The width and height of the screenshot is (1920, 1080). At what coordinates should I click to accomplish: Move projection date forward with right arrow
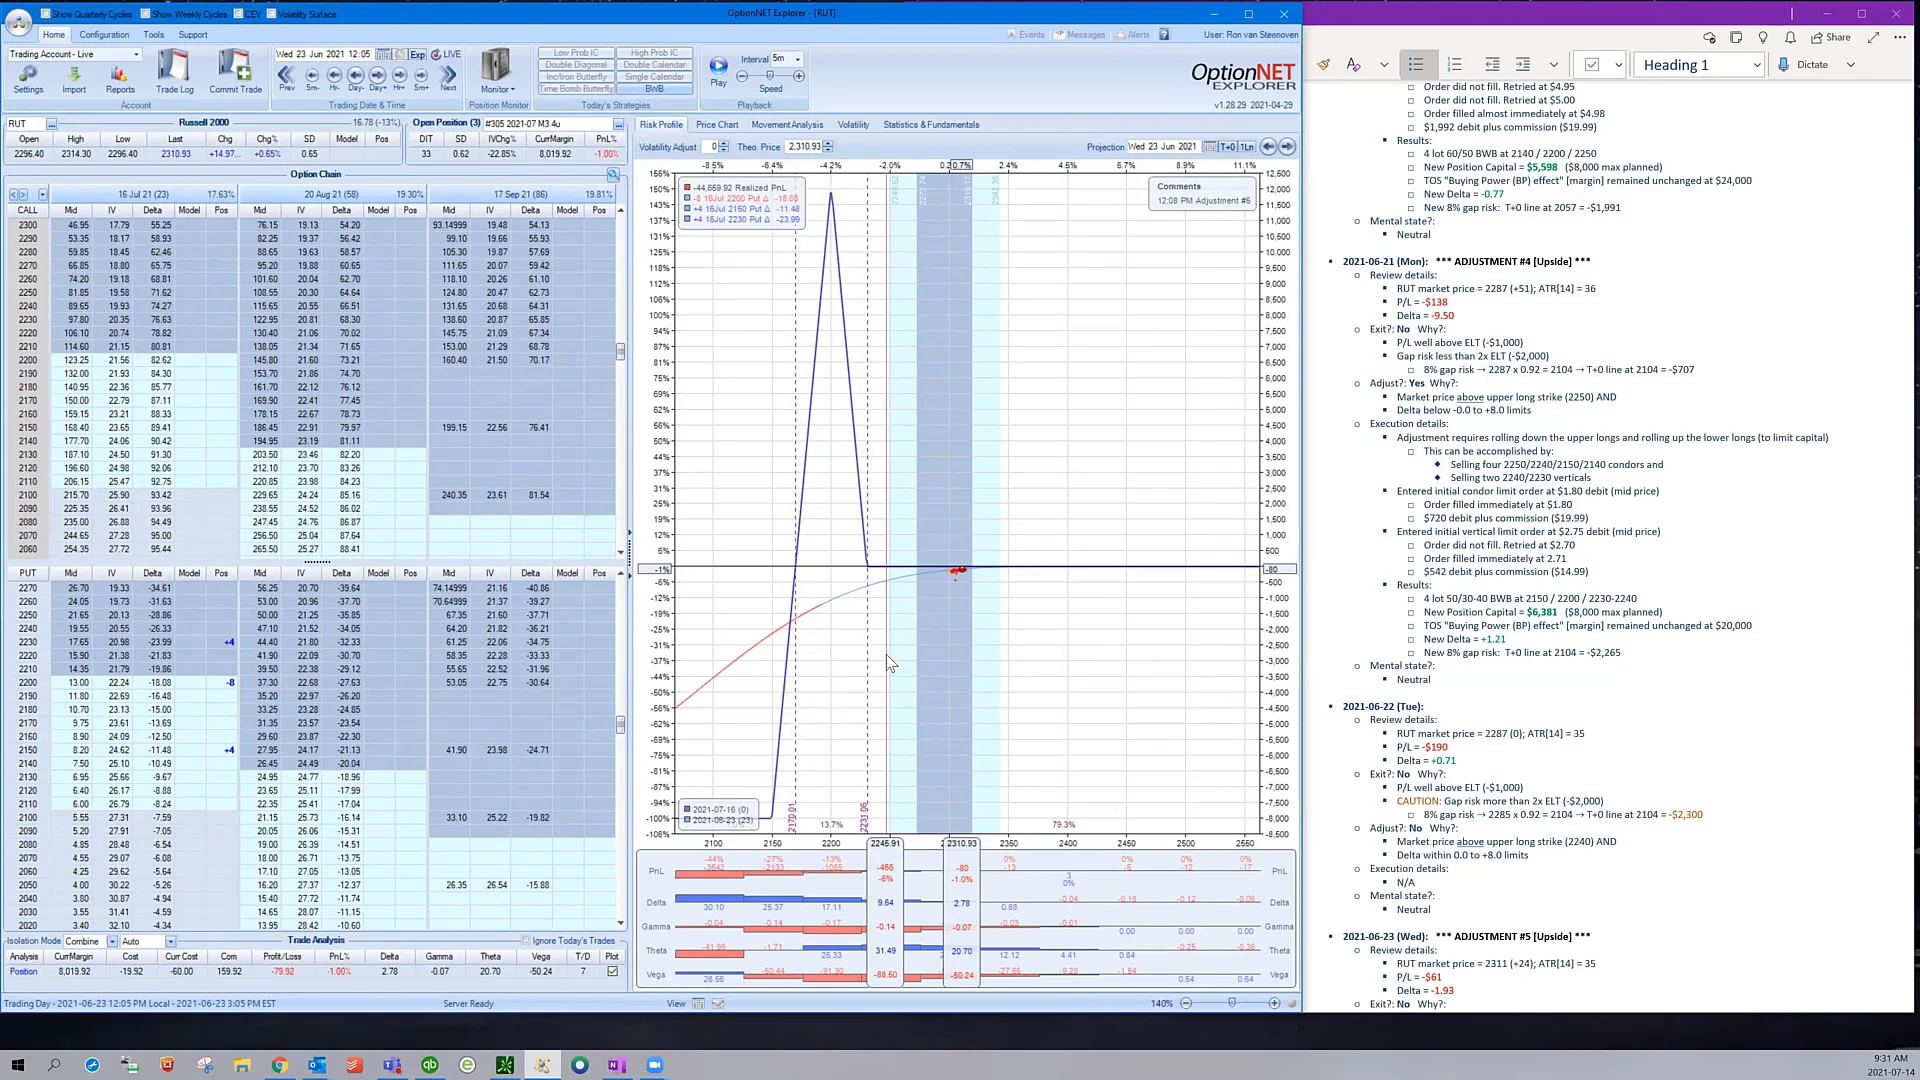(x=1287, y=147)
